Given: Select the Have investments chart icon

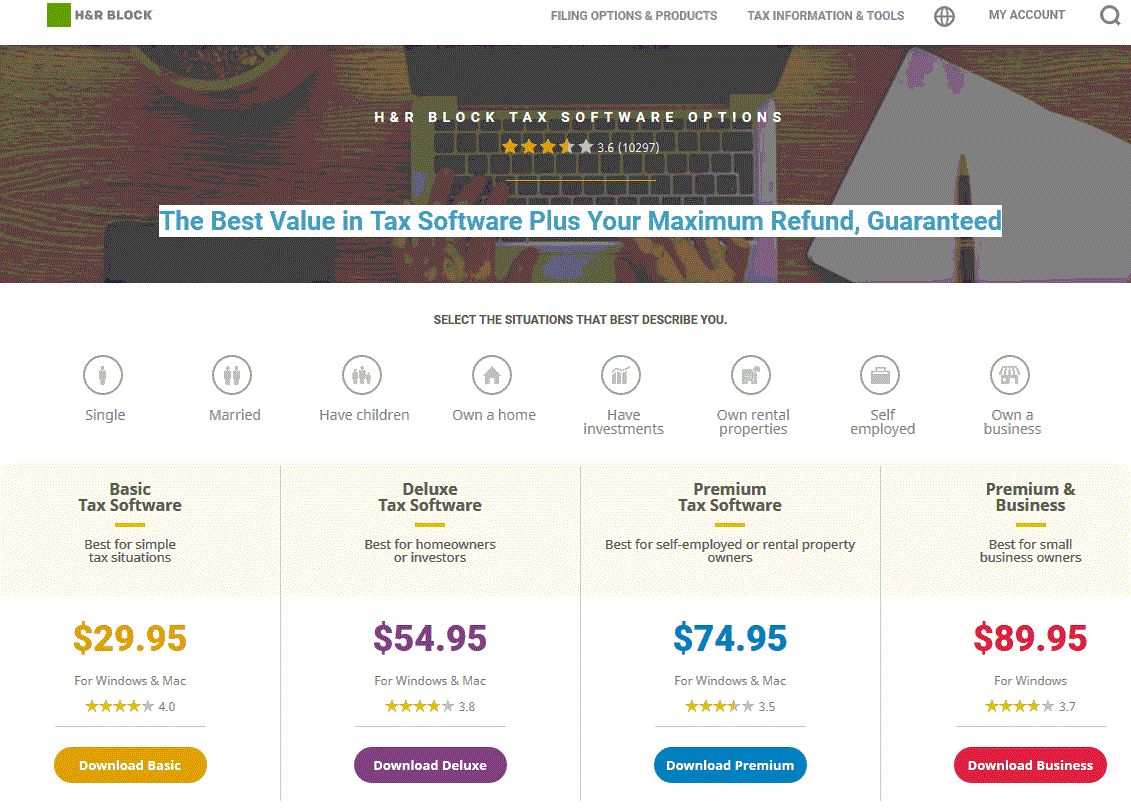Looking at the screenshot, I should tap(621, 375).
